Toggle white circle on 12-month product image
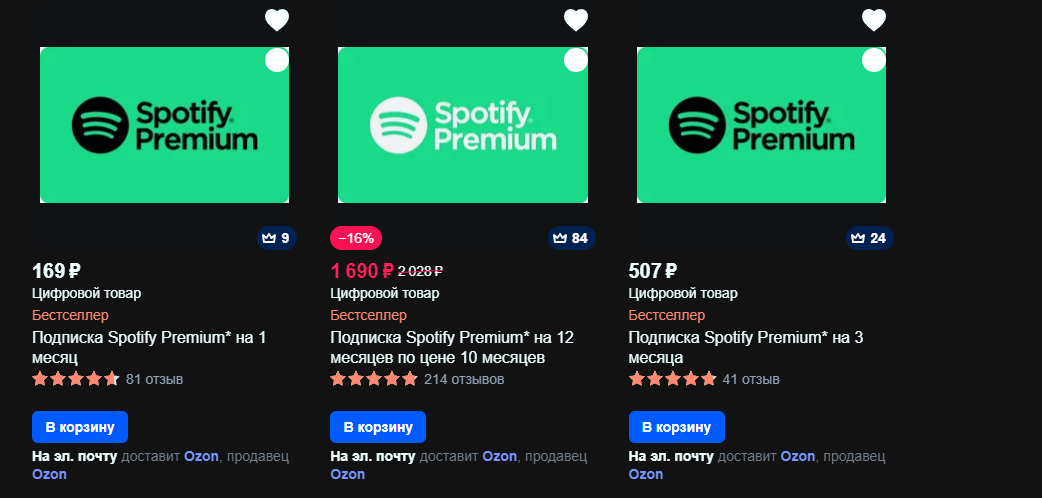The height and width of the screenshot is (498, 1042). point(576,60)
